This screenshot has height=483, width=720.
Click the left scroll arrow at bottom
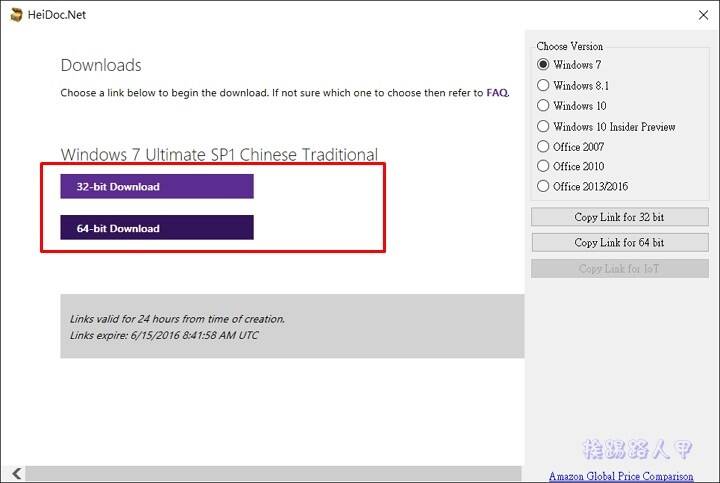click(17, 473)
